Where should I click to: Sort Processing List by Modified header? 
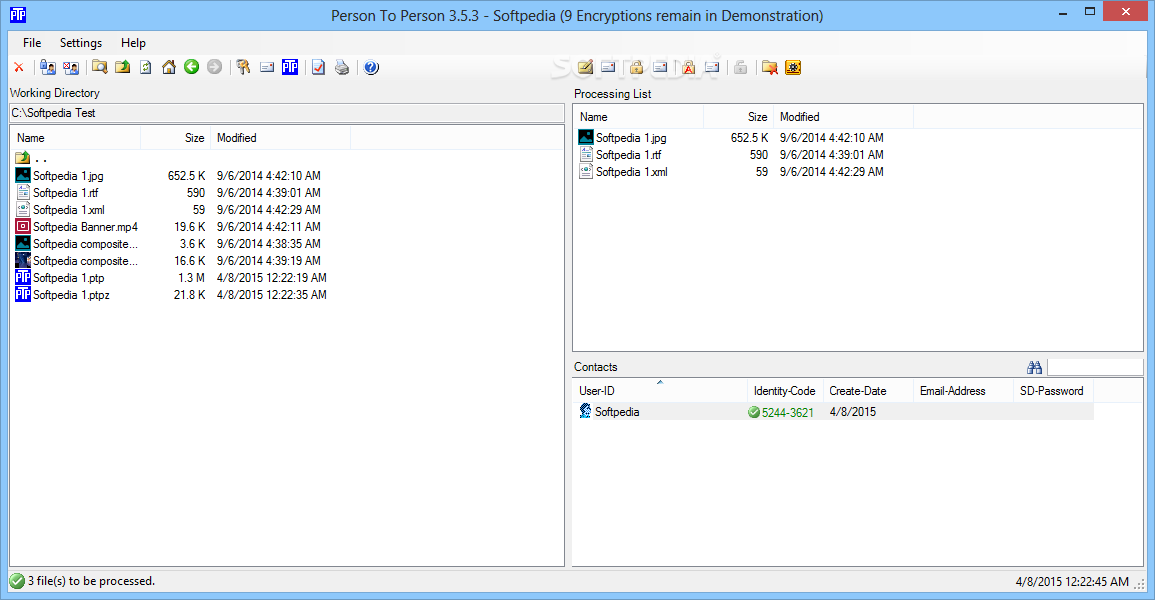point(843,117)
